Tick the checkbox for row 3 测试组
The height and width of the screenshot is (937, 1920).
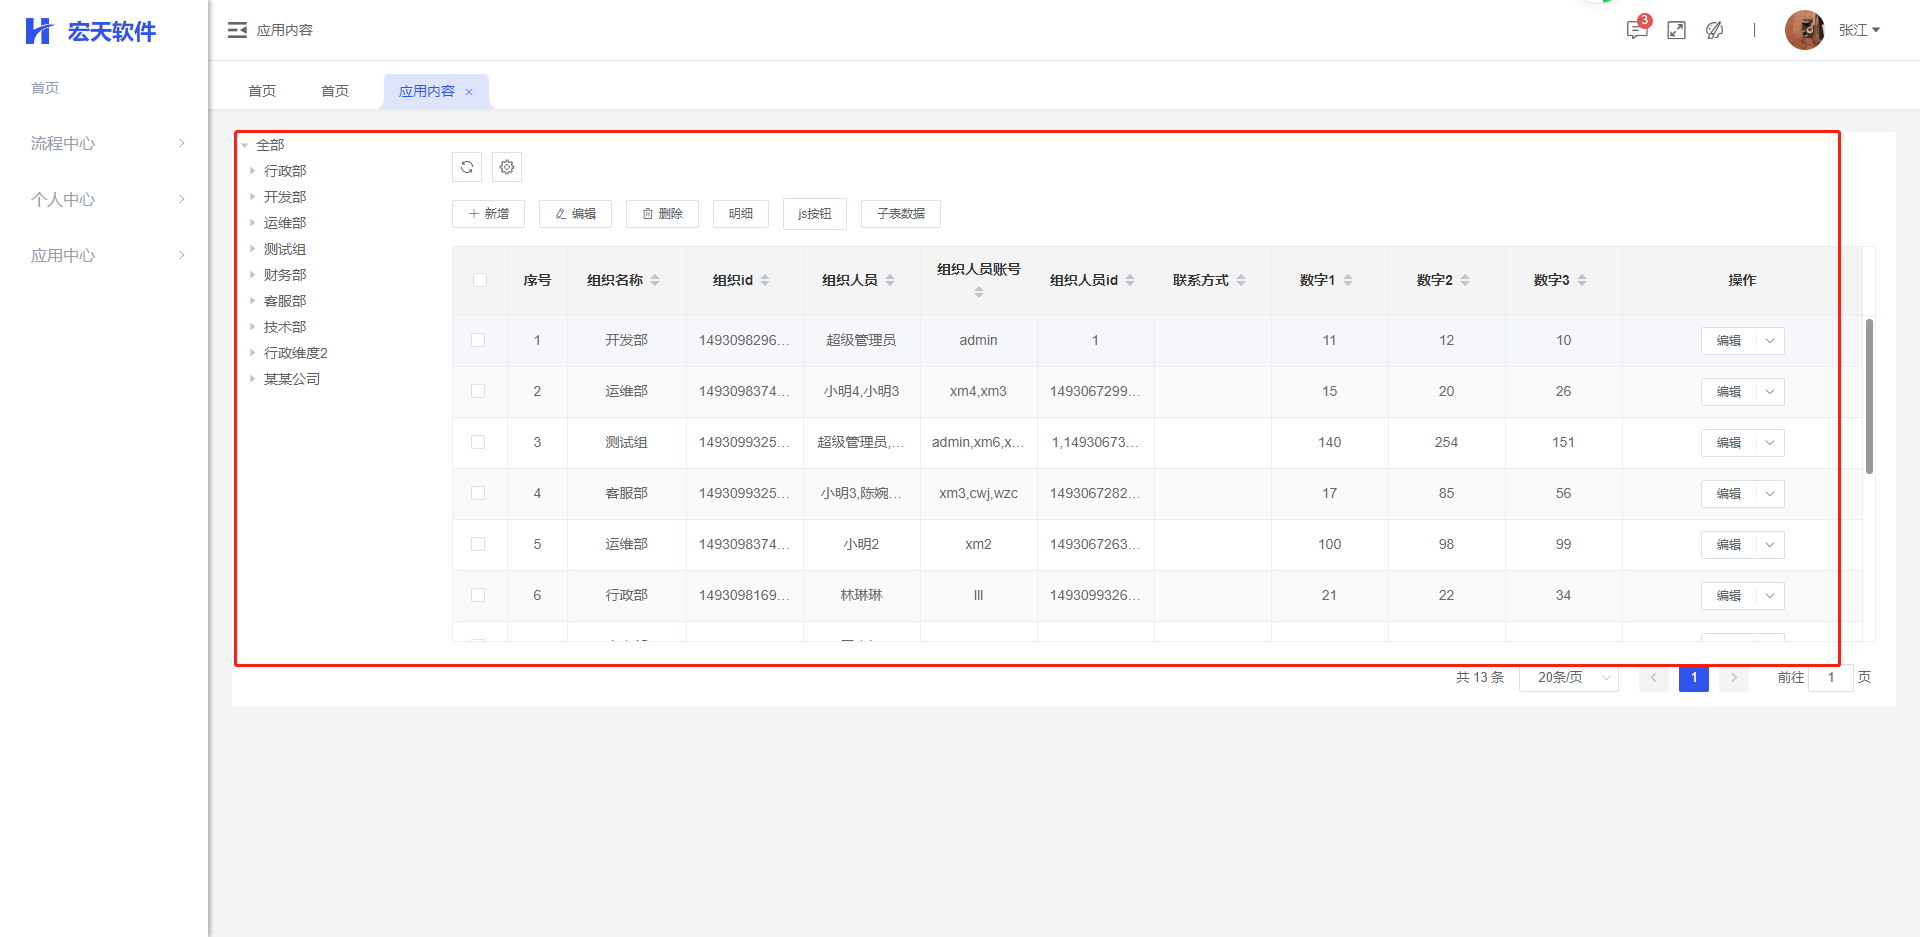click(x=478, y=442)
